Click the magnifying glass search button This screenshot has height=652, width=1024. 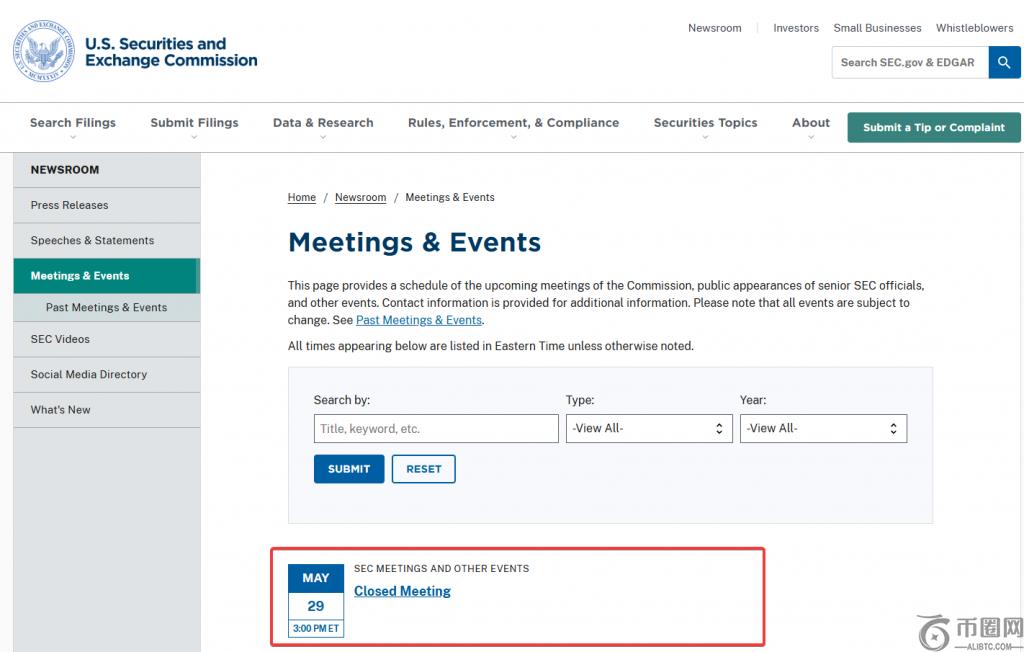pos(1004,62)
